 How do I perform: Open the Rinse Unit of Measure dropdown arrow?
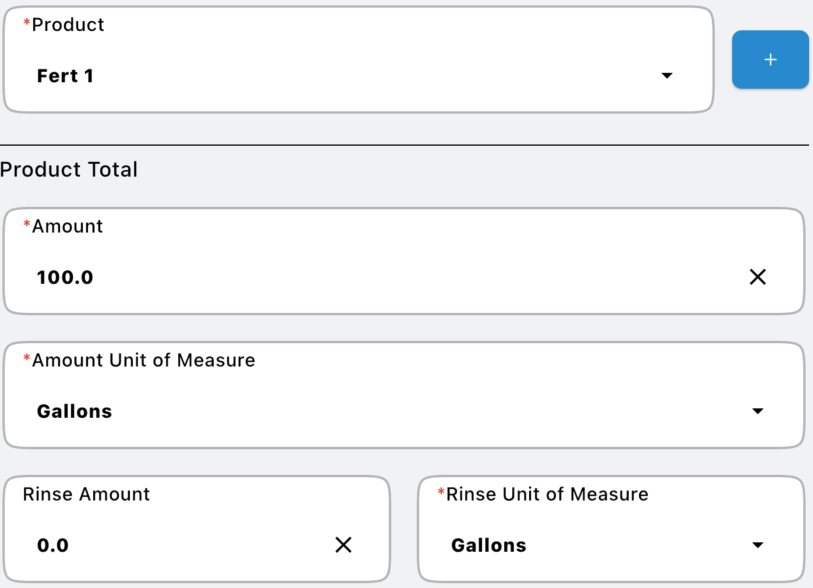coord(758,545)
